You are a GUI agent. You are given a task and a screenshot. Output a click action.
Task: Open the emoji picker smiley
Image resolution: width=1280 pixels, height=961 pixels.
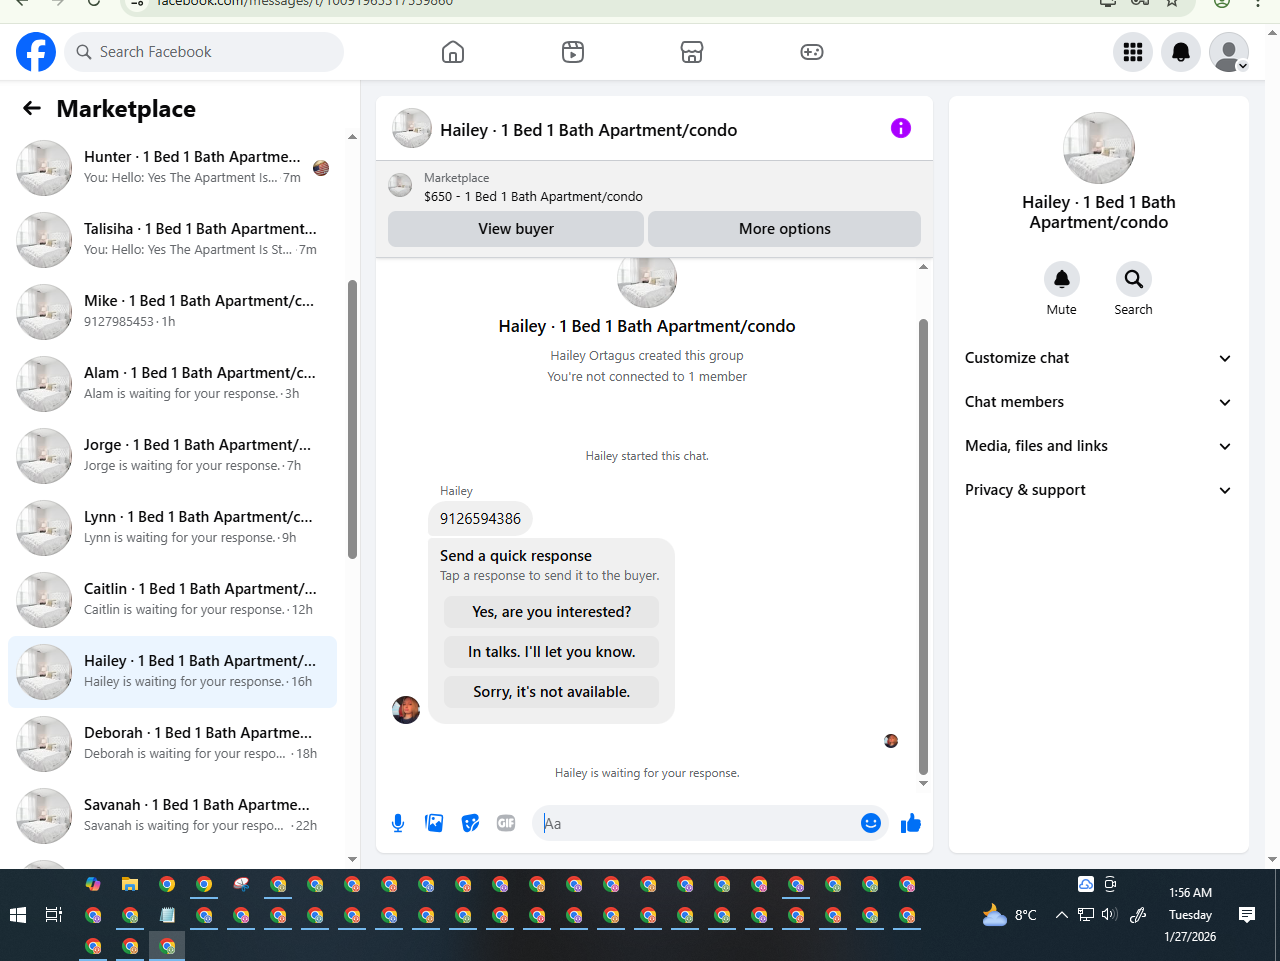[871, 823]
